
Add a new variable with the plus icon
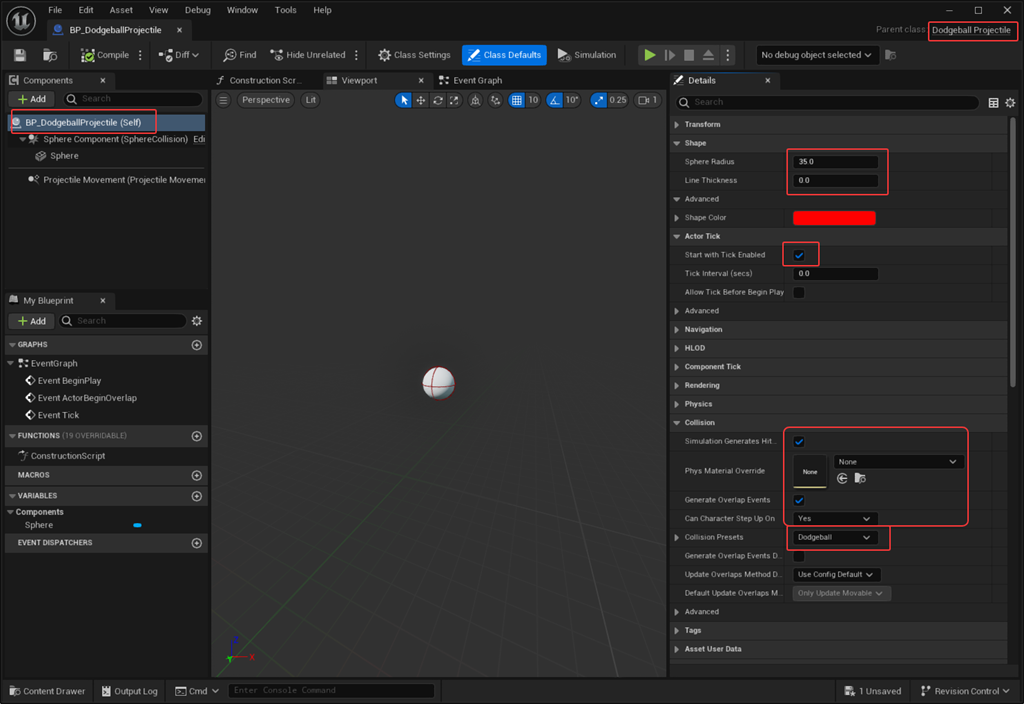[197, 496]
